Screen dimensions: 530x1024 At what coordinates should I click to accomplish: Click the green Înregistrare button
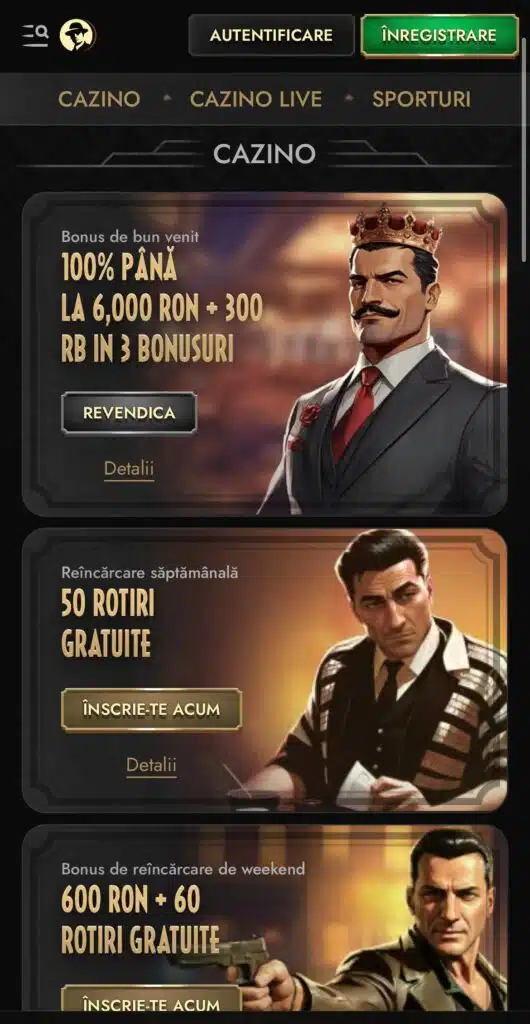(439, 35)
